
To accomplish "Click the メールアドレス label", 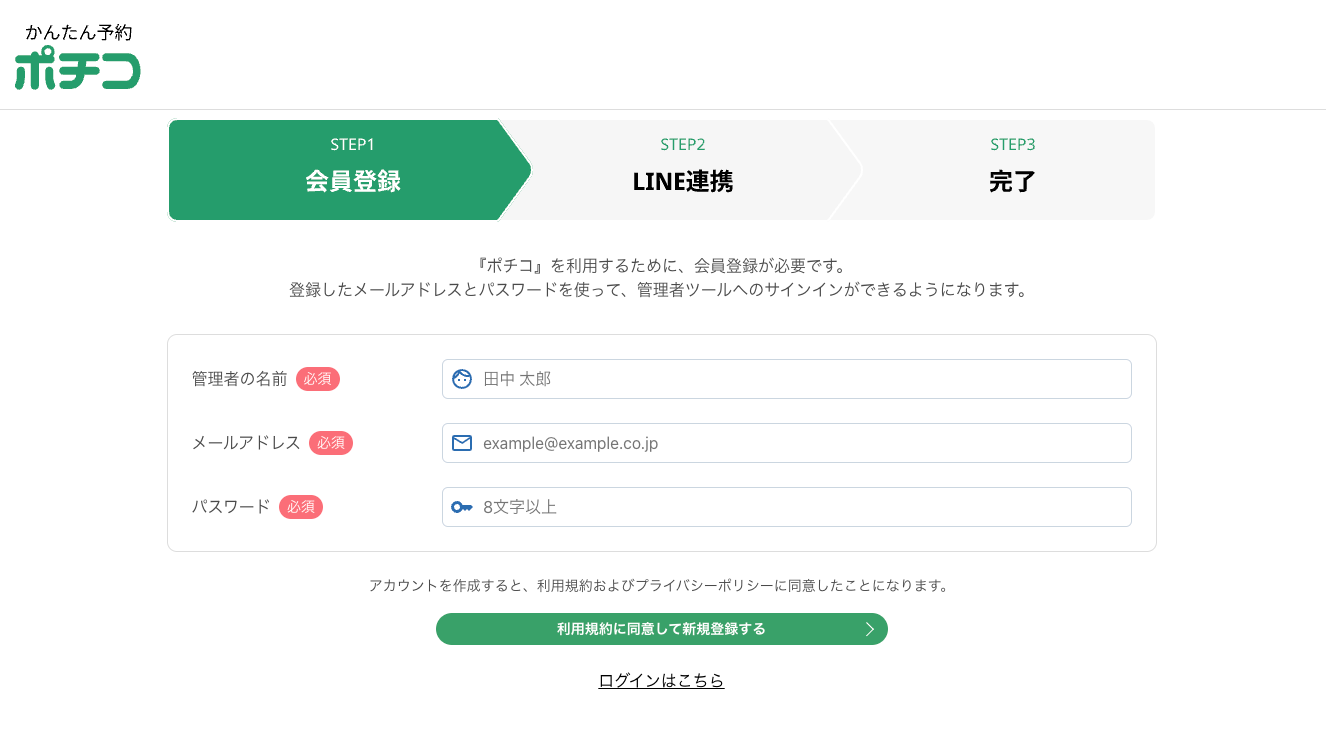I will tap(246, 443).
